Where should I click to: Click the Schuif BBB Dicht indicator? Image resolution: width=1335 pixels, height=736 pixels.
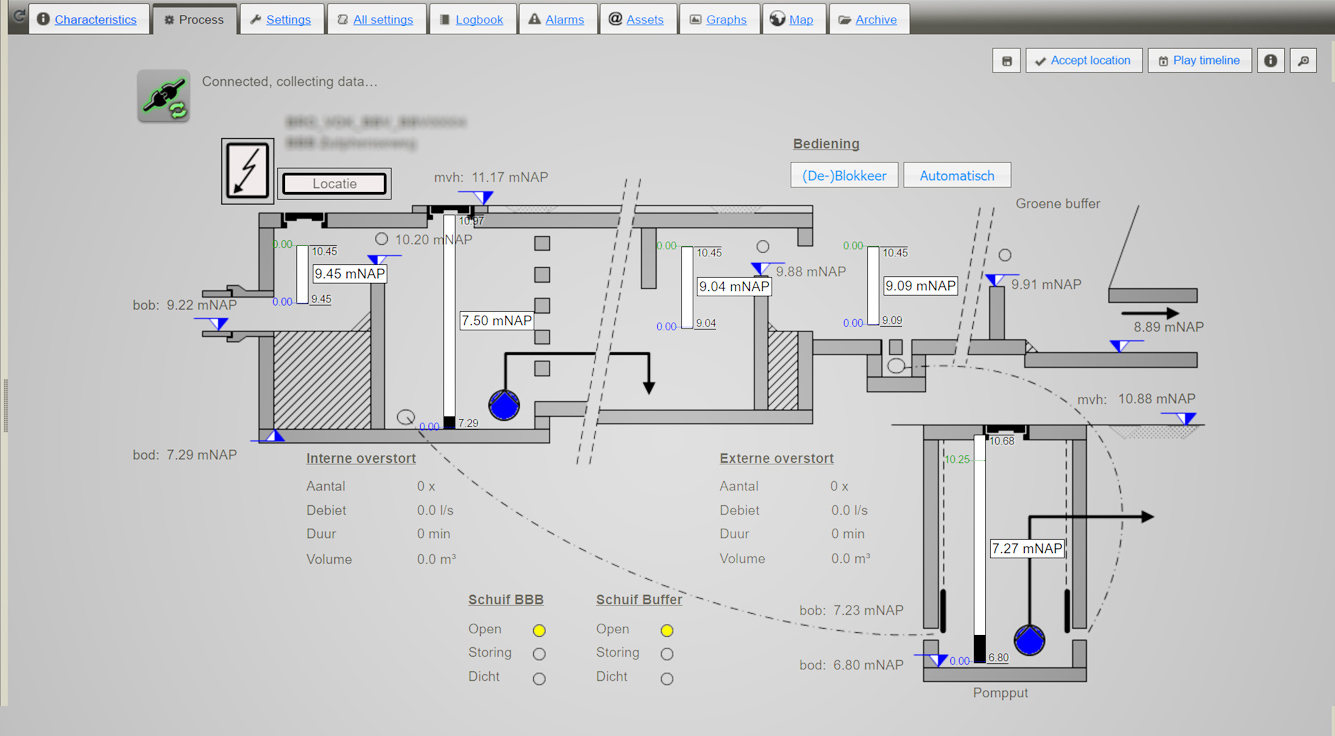pos(539,678)
